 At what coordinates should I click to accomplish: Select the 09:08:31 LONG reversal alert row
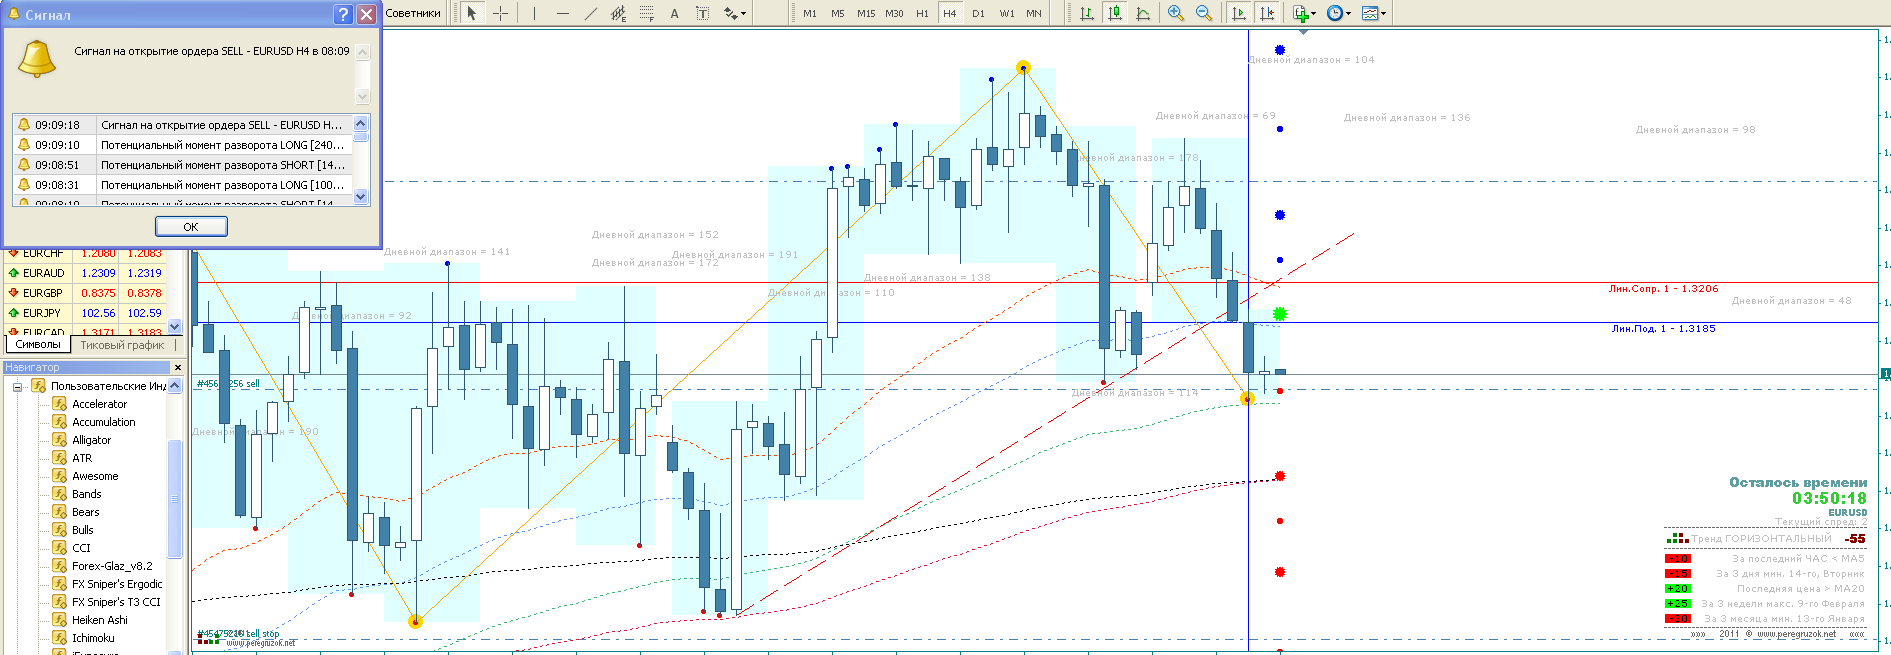point(183,185)
